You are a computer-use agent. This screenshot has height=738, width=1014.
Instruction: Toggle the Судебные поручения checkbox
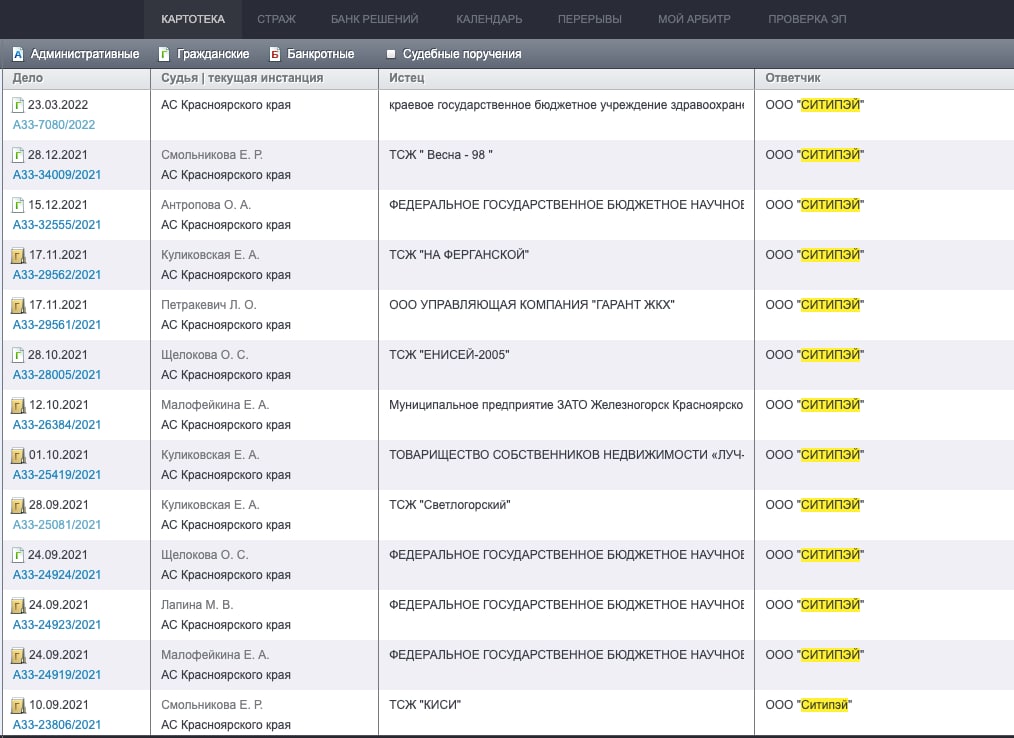coord(391,54)
